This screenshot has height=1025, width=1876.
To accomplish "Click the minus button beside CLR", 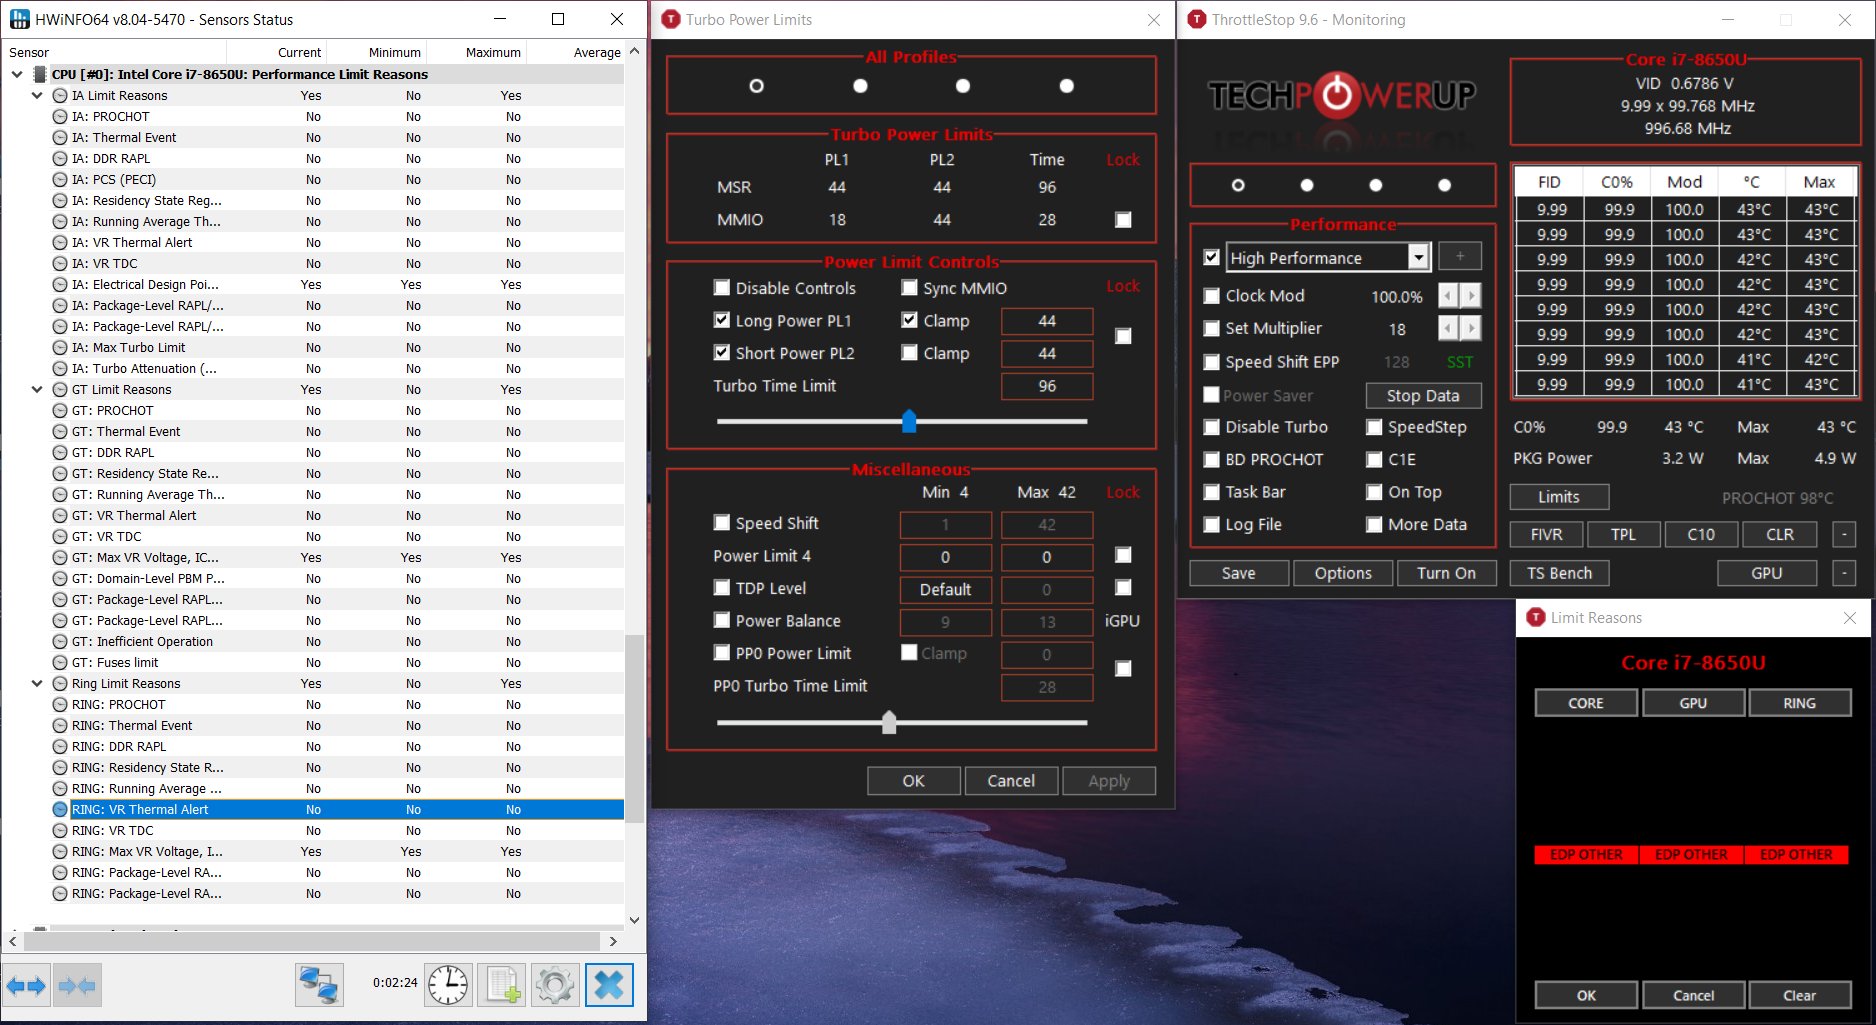I will (x=1844, y=535).
